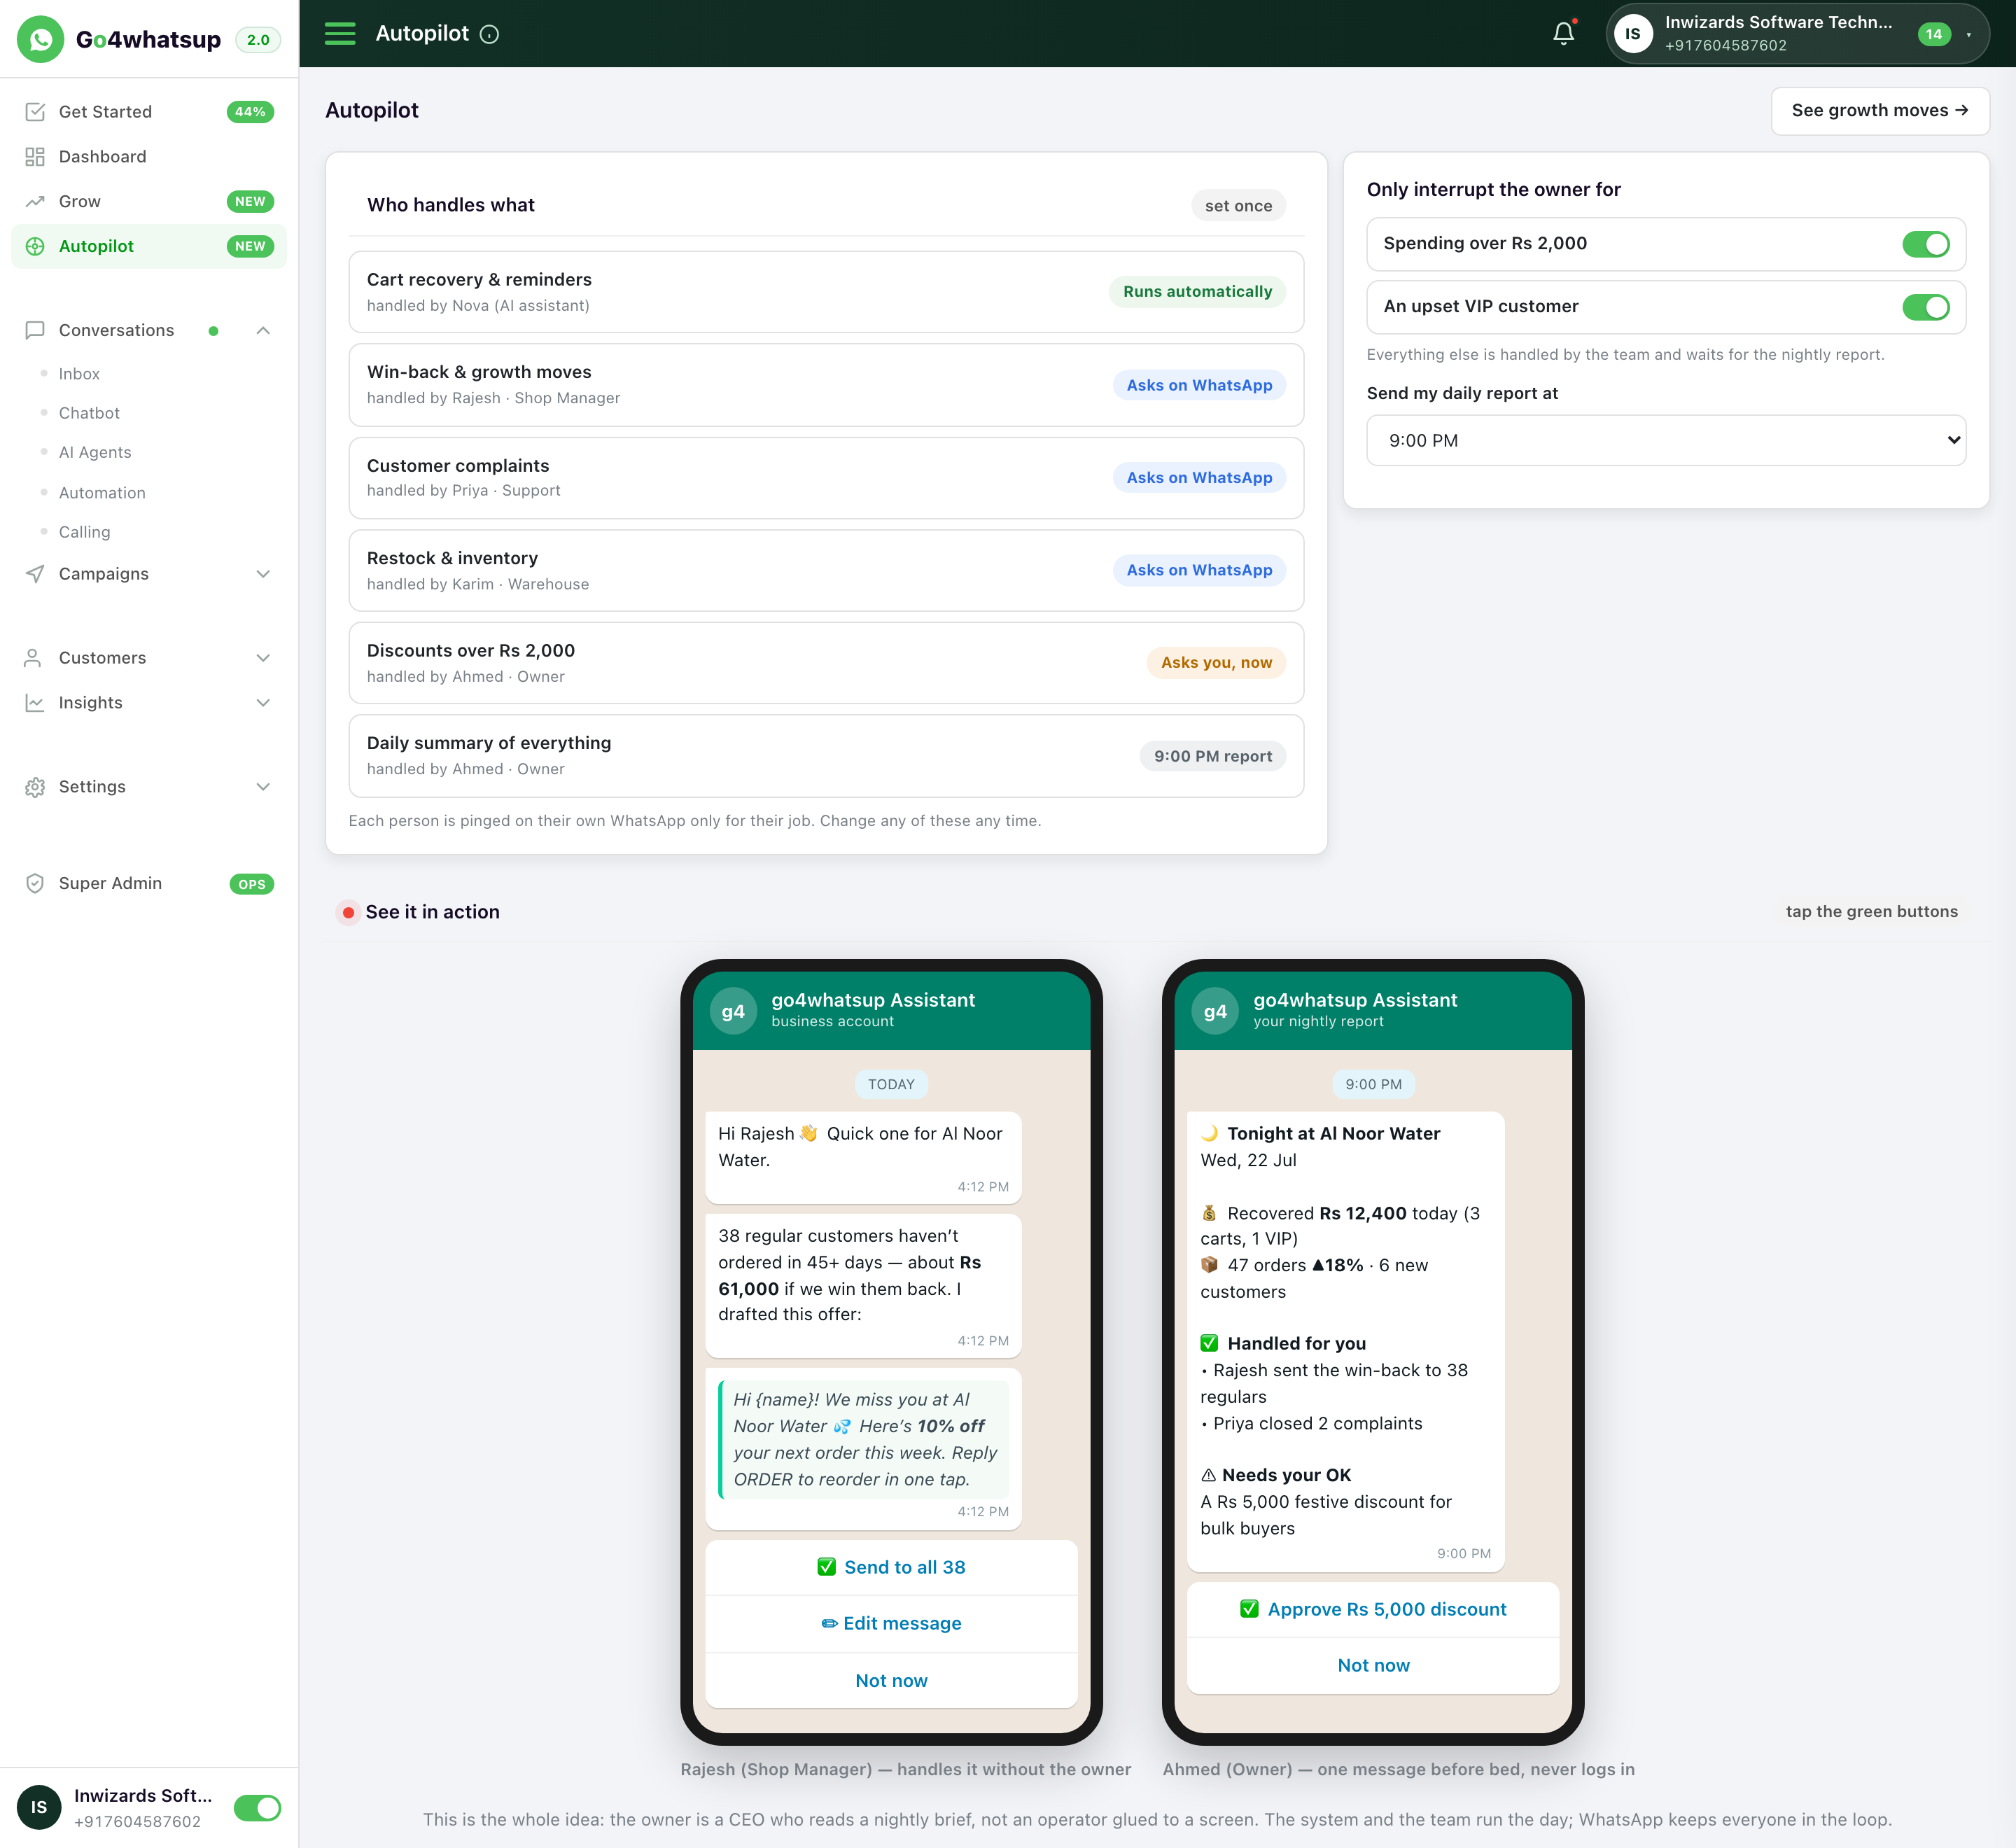Open Automation under Conversations
Screen dimensions: 2016x1848
pyautogui.click(x=102, y=493)
